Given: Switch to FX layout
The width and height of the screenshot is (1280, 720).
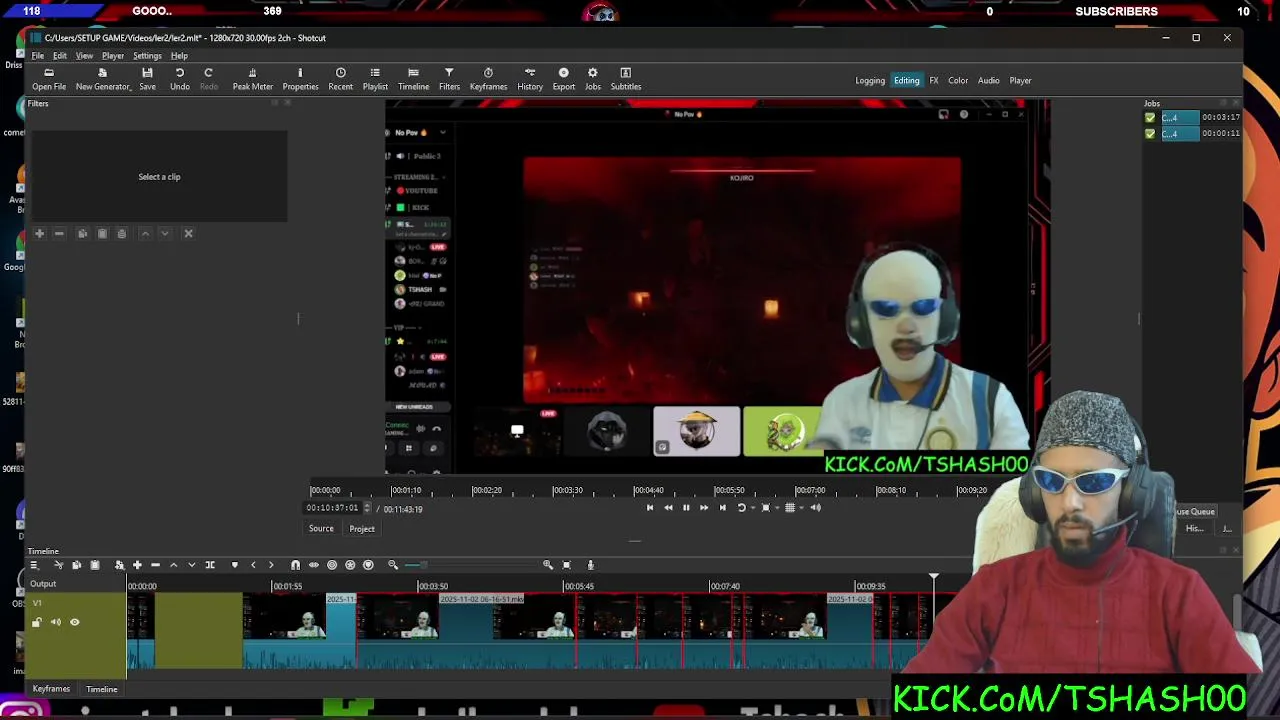Looking at the screenshot, I should click(934, 81).
